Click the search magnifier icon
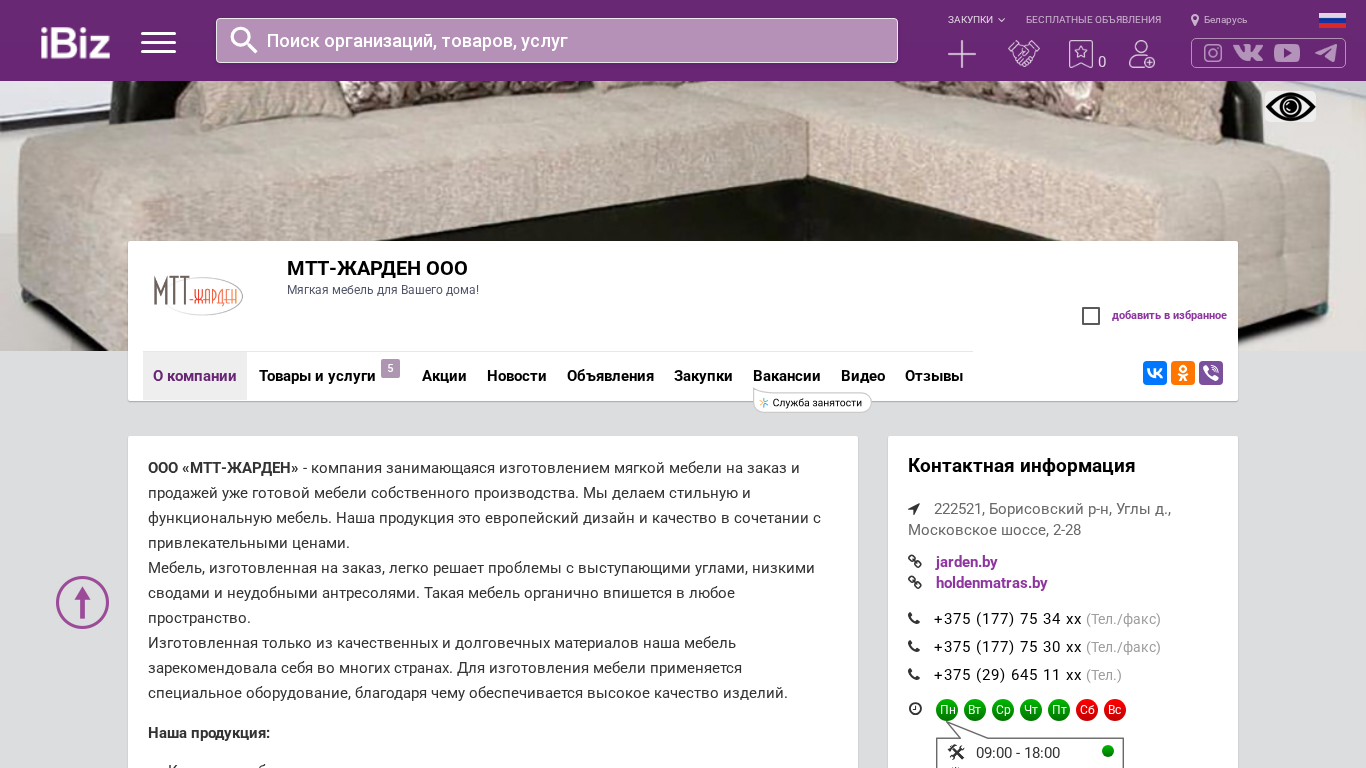 point(244,40)
